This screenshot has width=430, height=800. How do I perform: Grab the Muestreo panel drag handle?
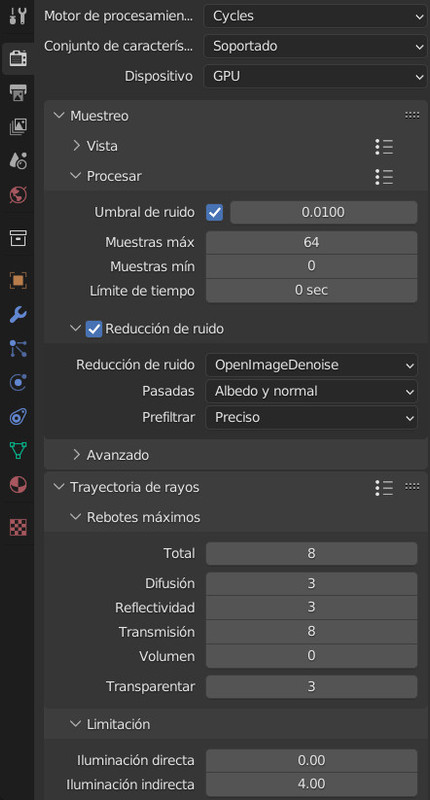click(x=412, y=115)
